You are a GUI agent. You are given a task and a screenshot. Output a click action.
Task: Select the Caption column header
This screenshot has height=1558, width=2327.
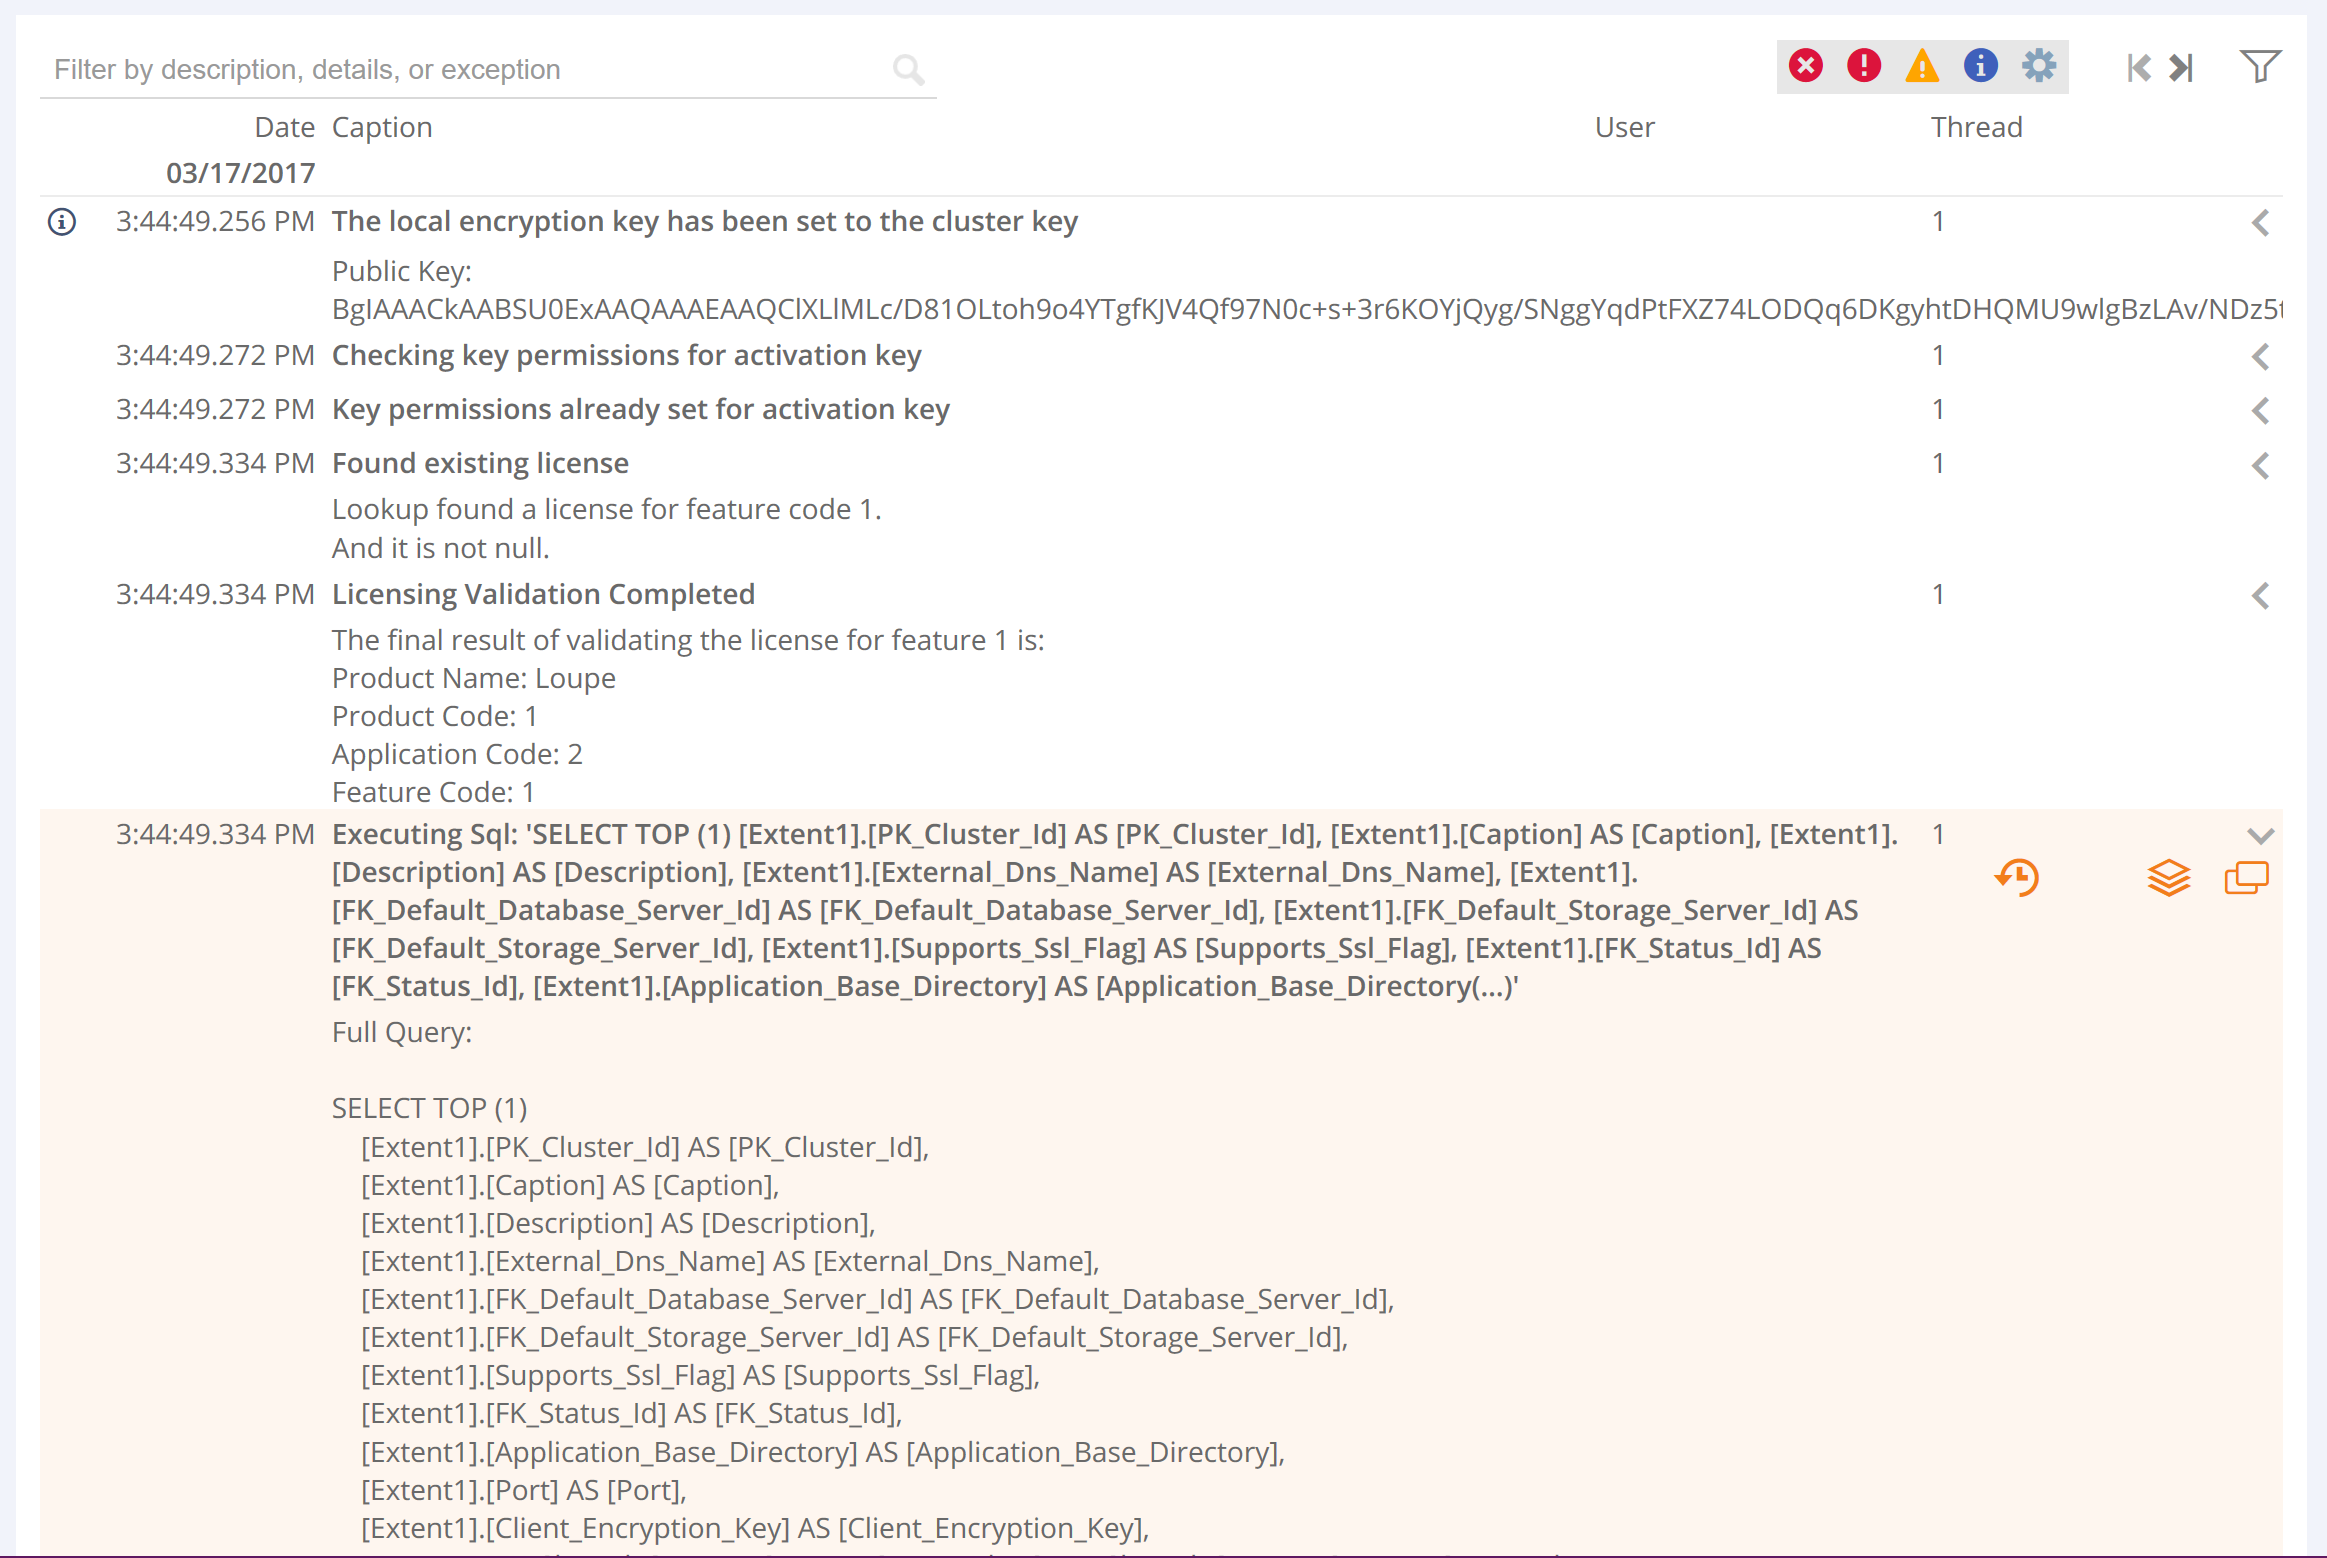pyautogui.click(x=382, y=128)
